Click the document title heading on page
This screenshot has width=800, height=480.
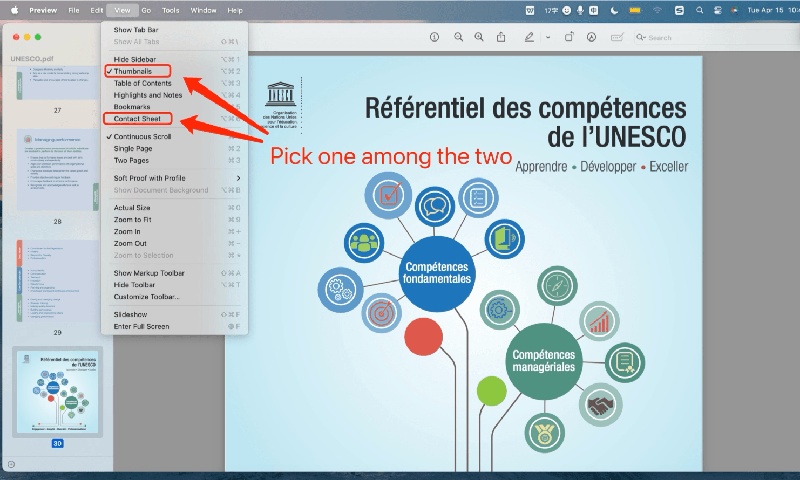coord(526,122)
